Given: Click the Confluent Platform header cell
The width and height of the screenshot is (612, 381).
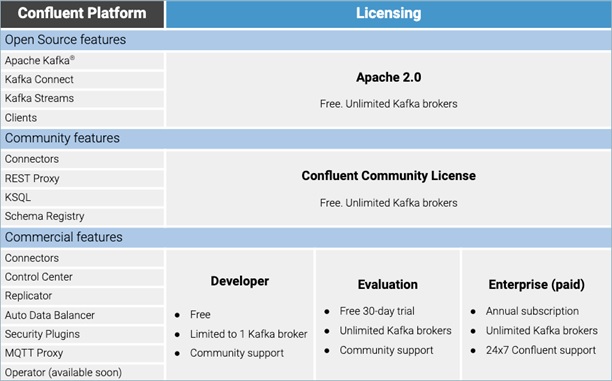Looking at the screenshot, I should pos(82,14).
